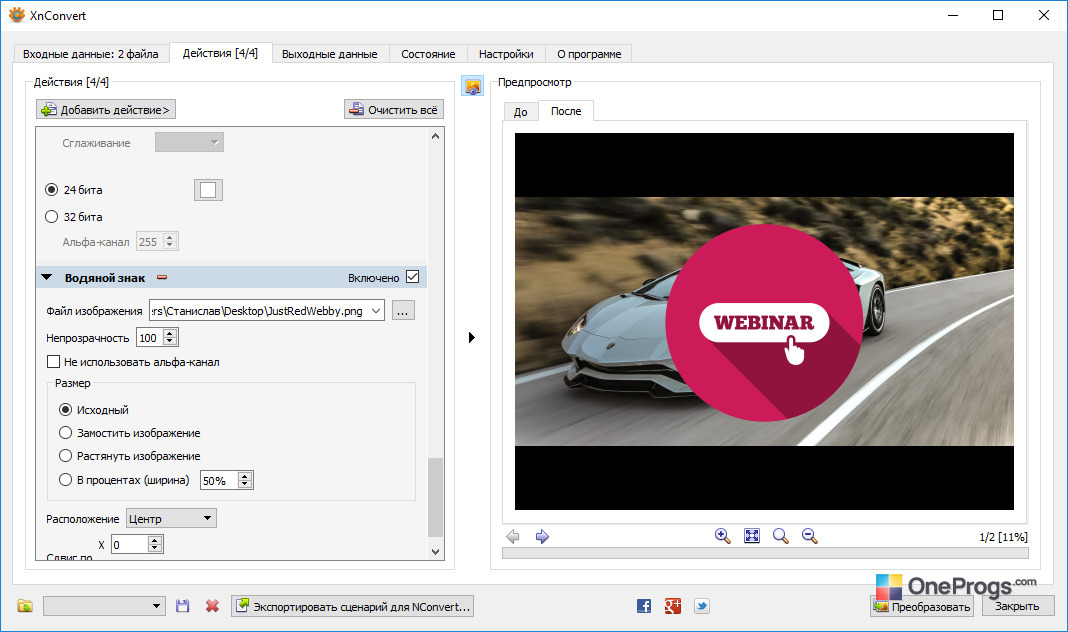Enable Не использовать альфа-канал checkbox
1068x632 pixels.
click(x=53, y=362)
